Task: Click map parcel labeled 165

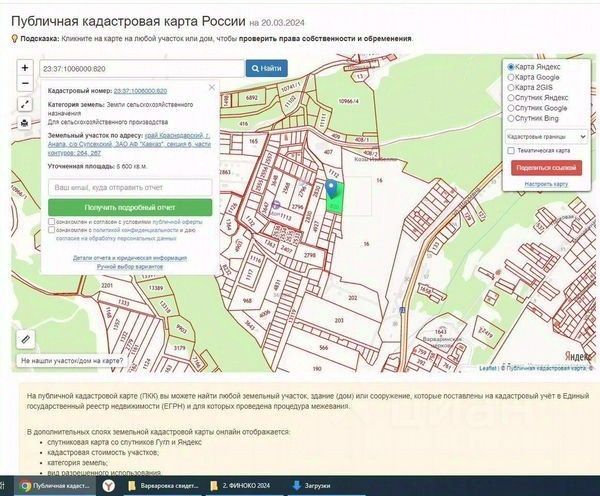Action: (x=253, y=142)
